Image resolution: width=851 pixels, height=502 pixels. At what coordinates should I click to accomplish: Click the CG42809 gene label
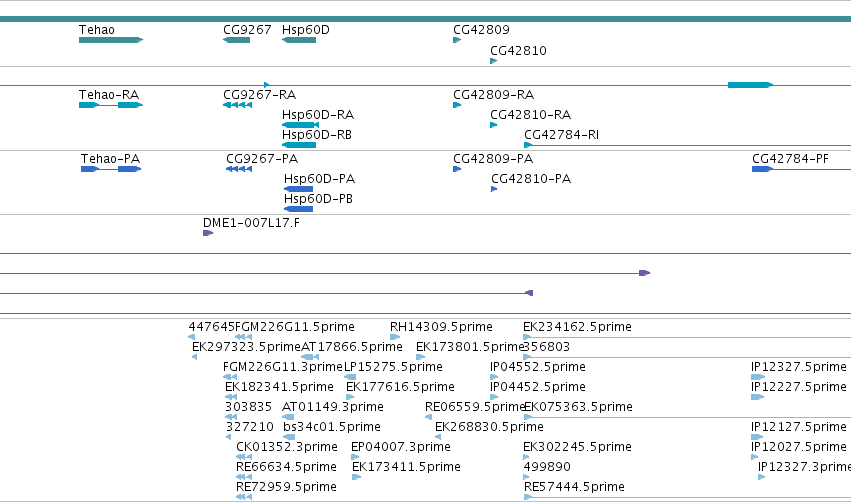(481, 30)
